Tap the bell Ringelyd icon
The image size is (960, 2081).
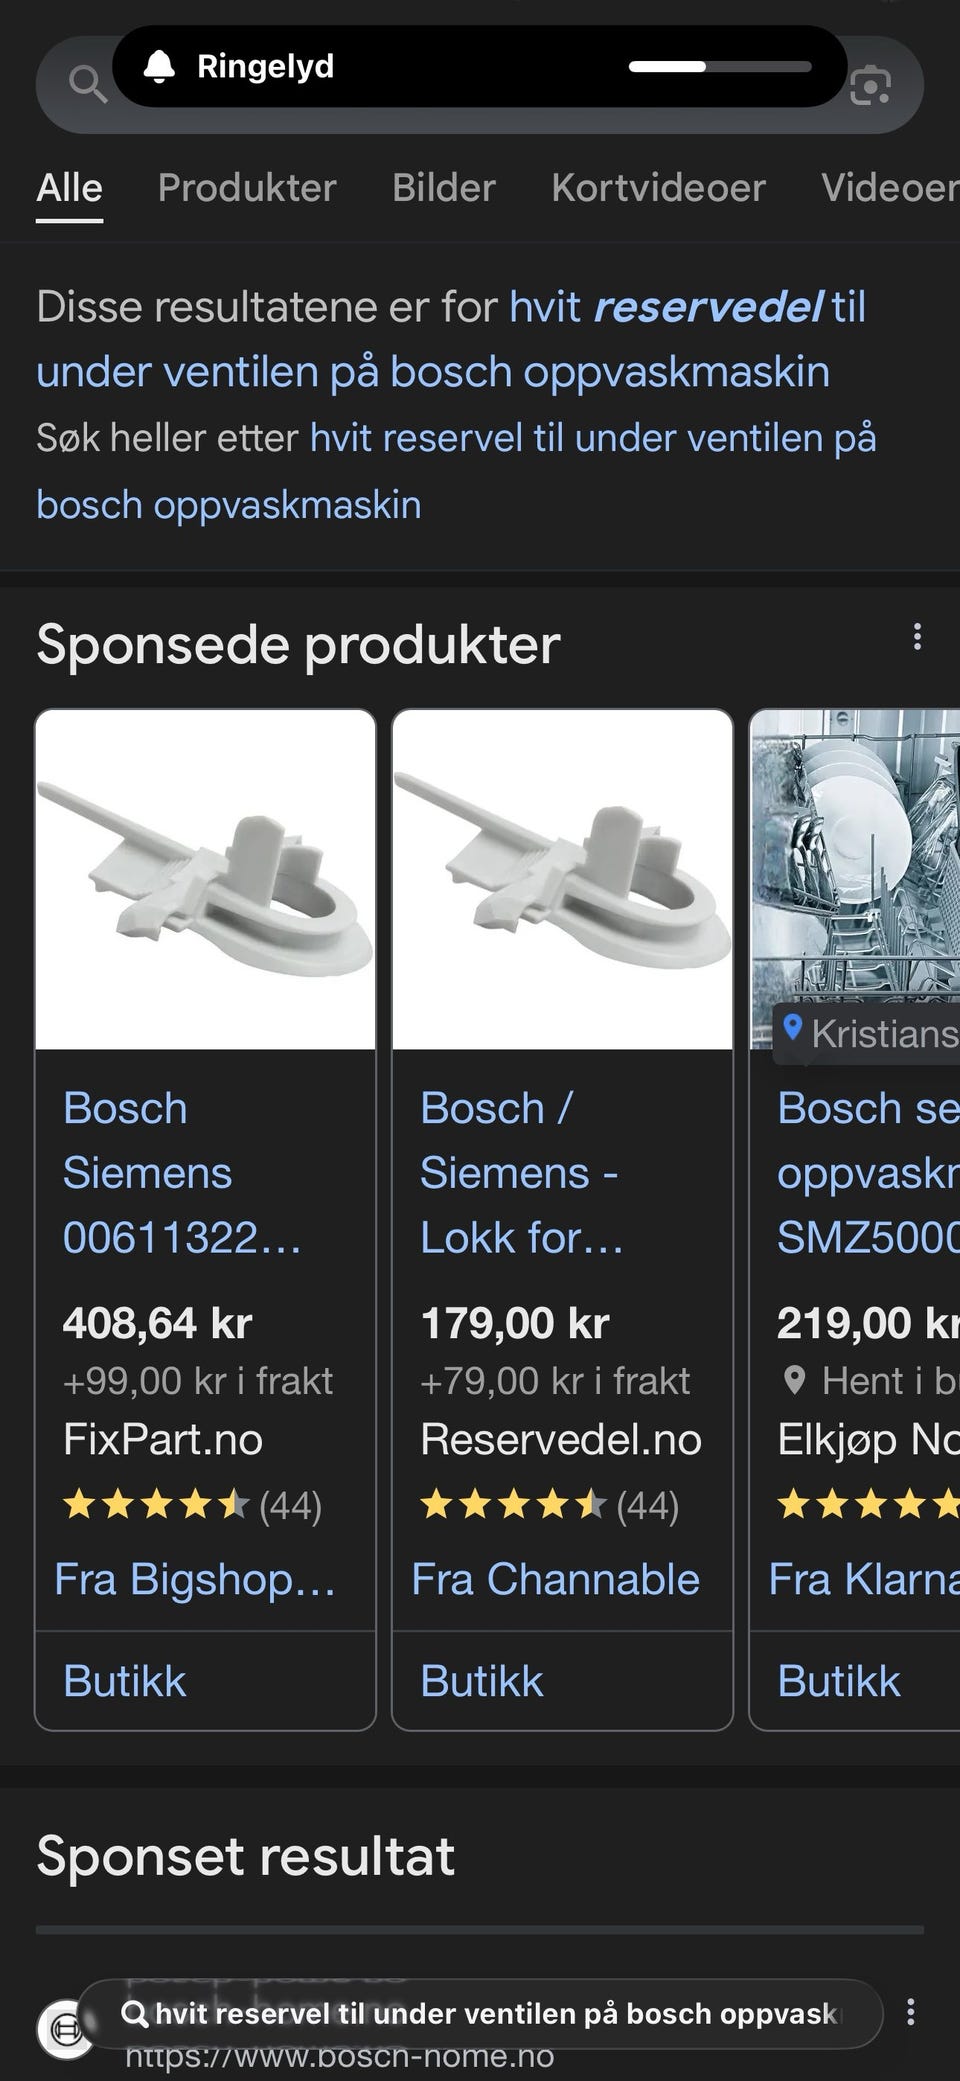click(x=159, y=67)
